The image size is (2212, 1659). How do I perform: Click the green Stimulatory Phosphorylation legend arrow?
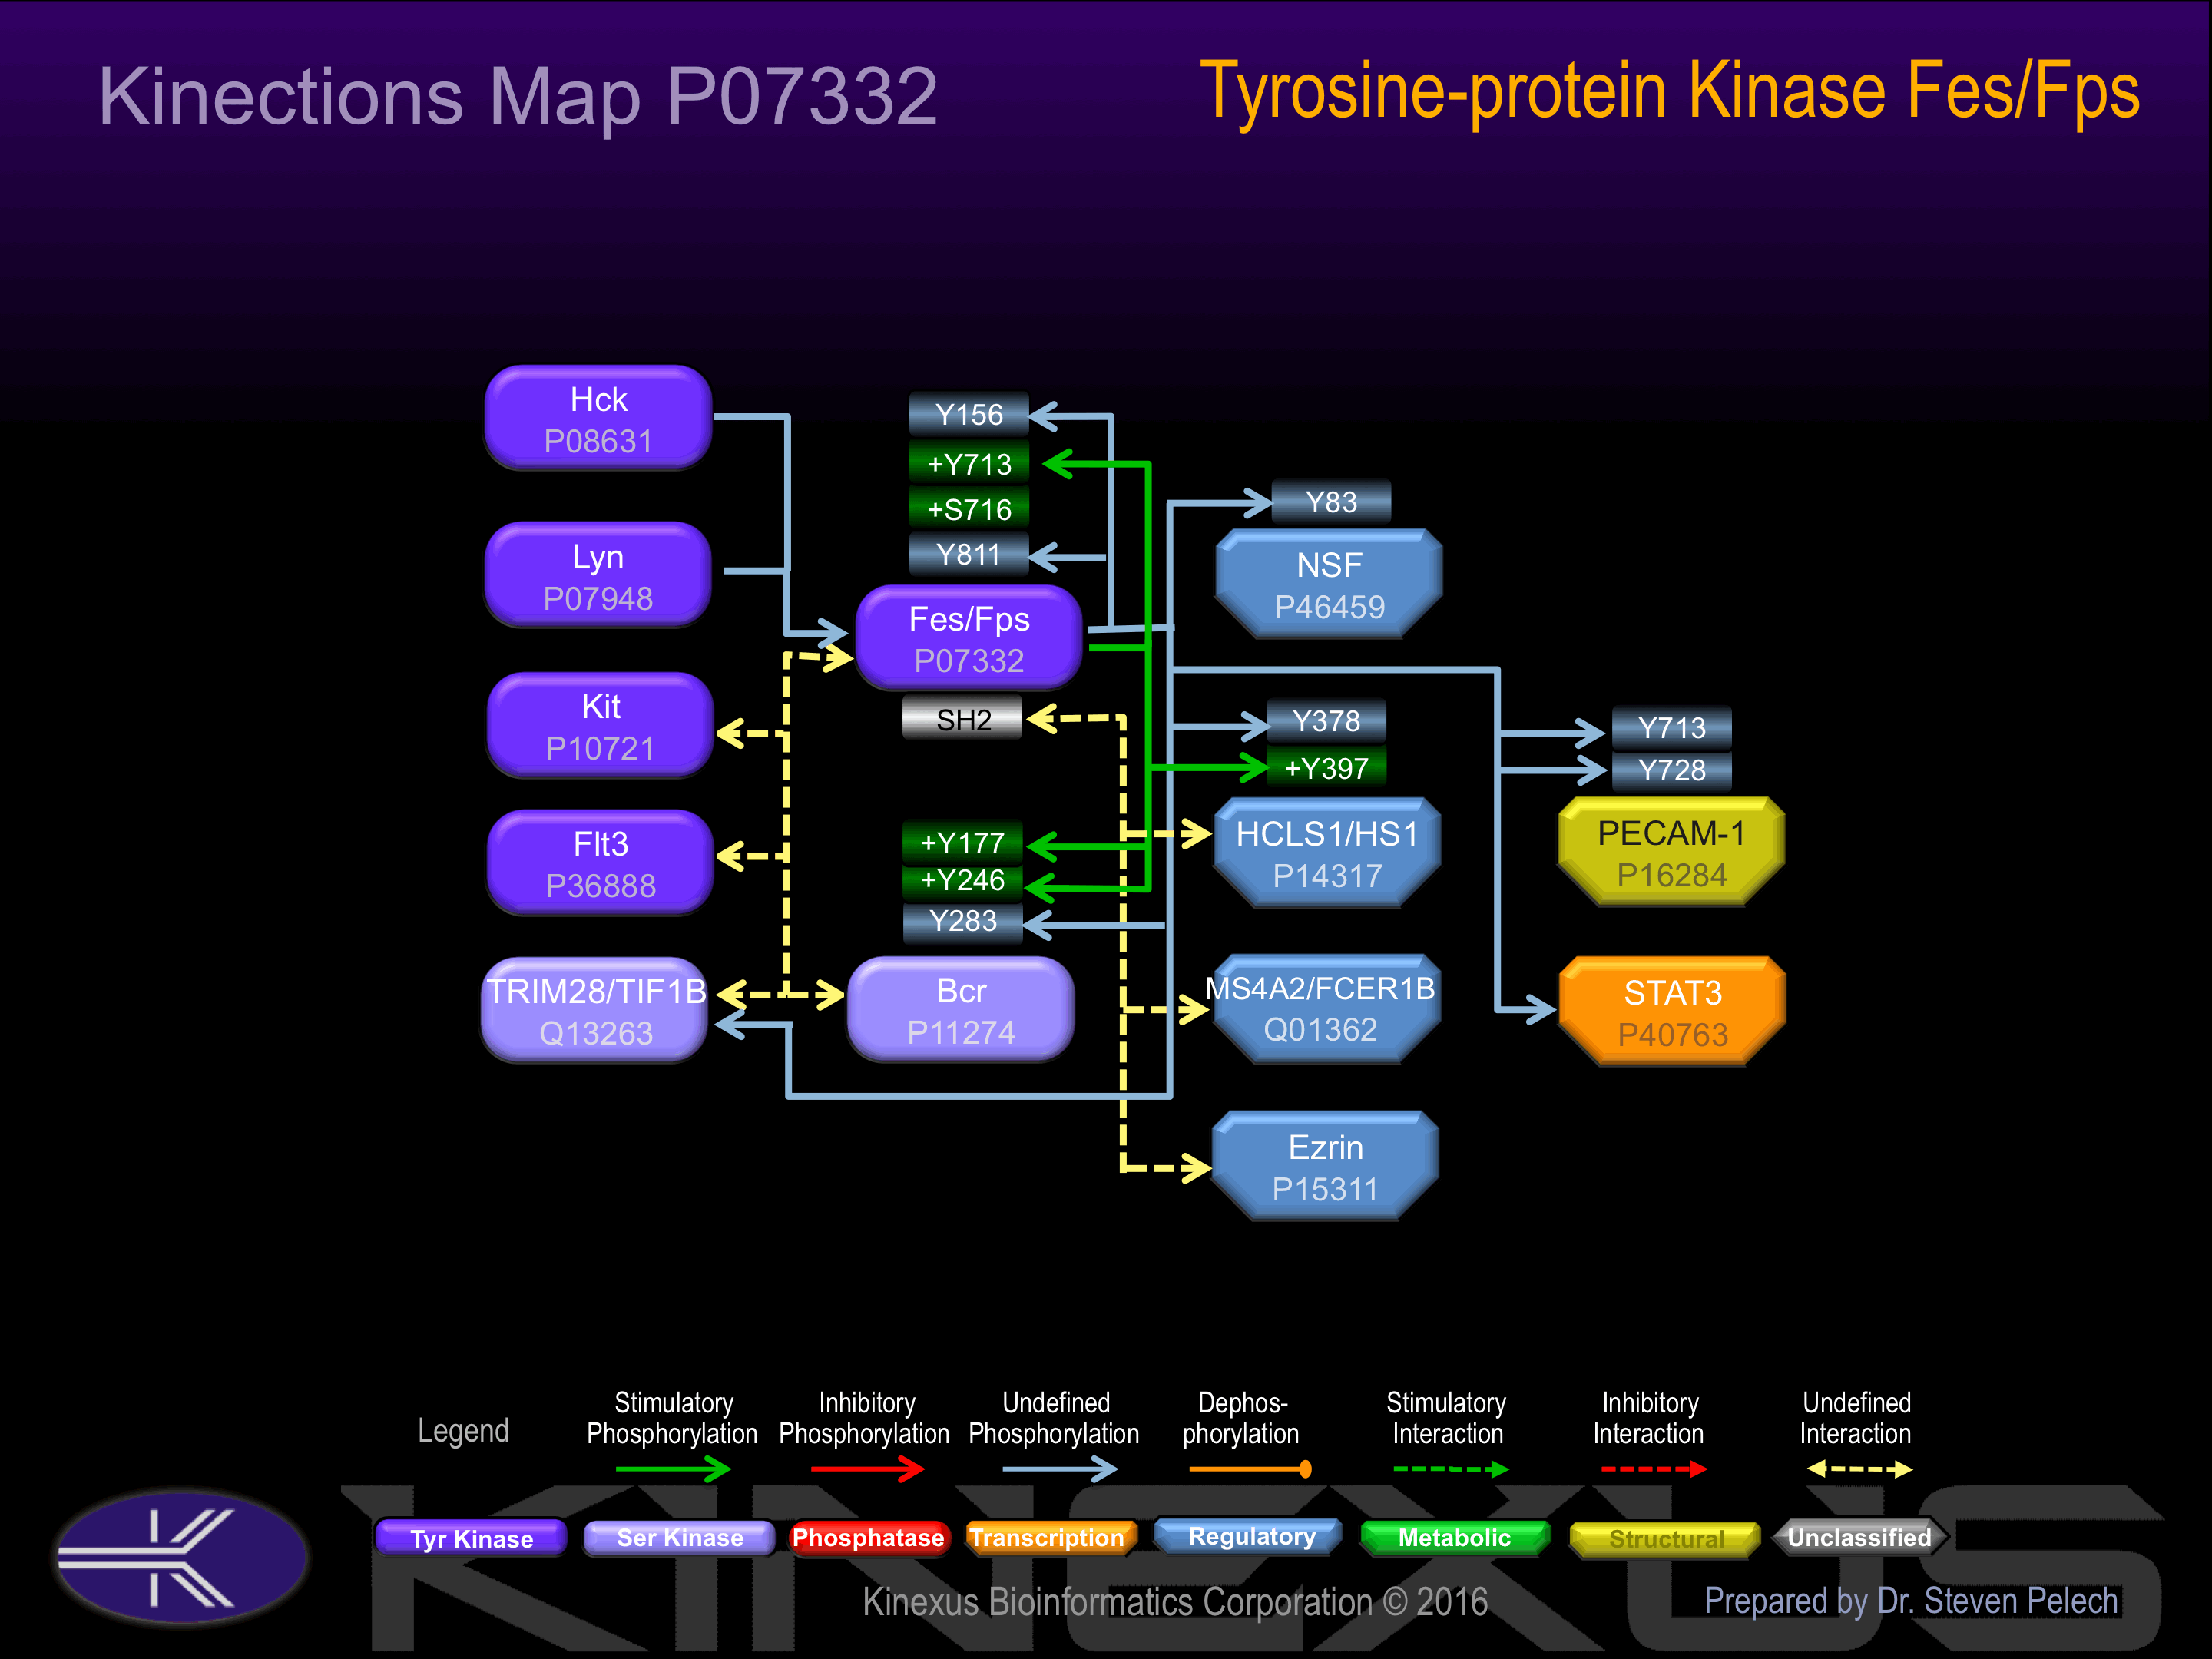[673, 1469]
